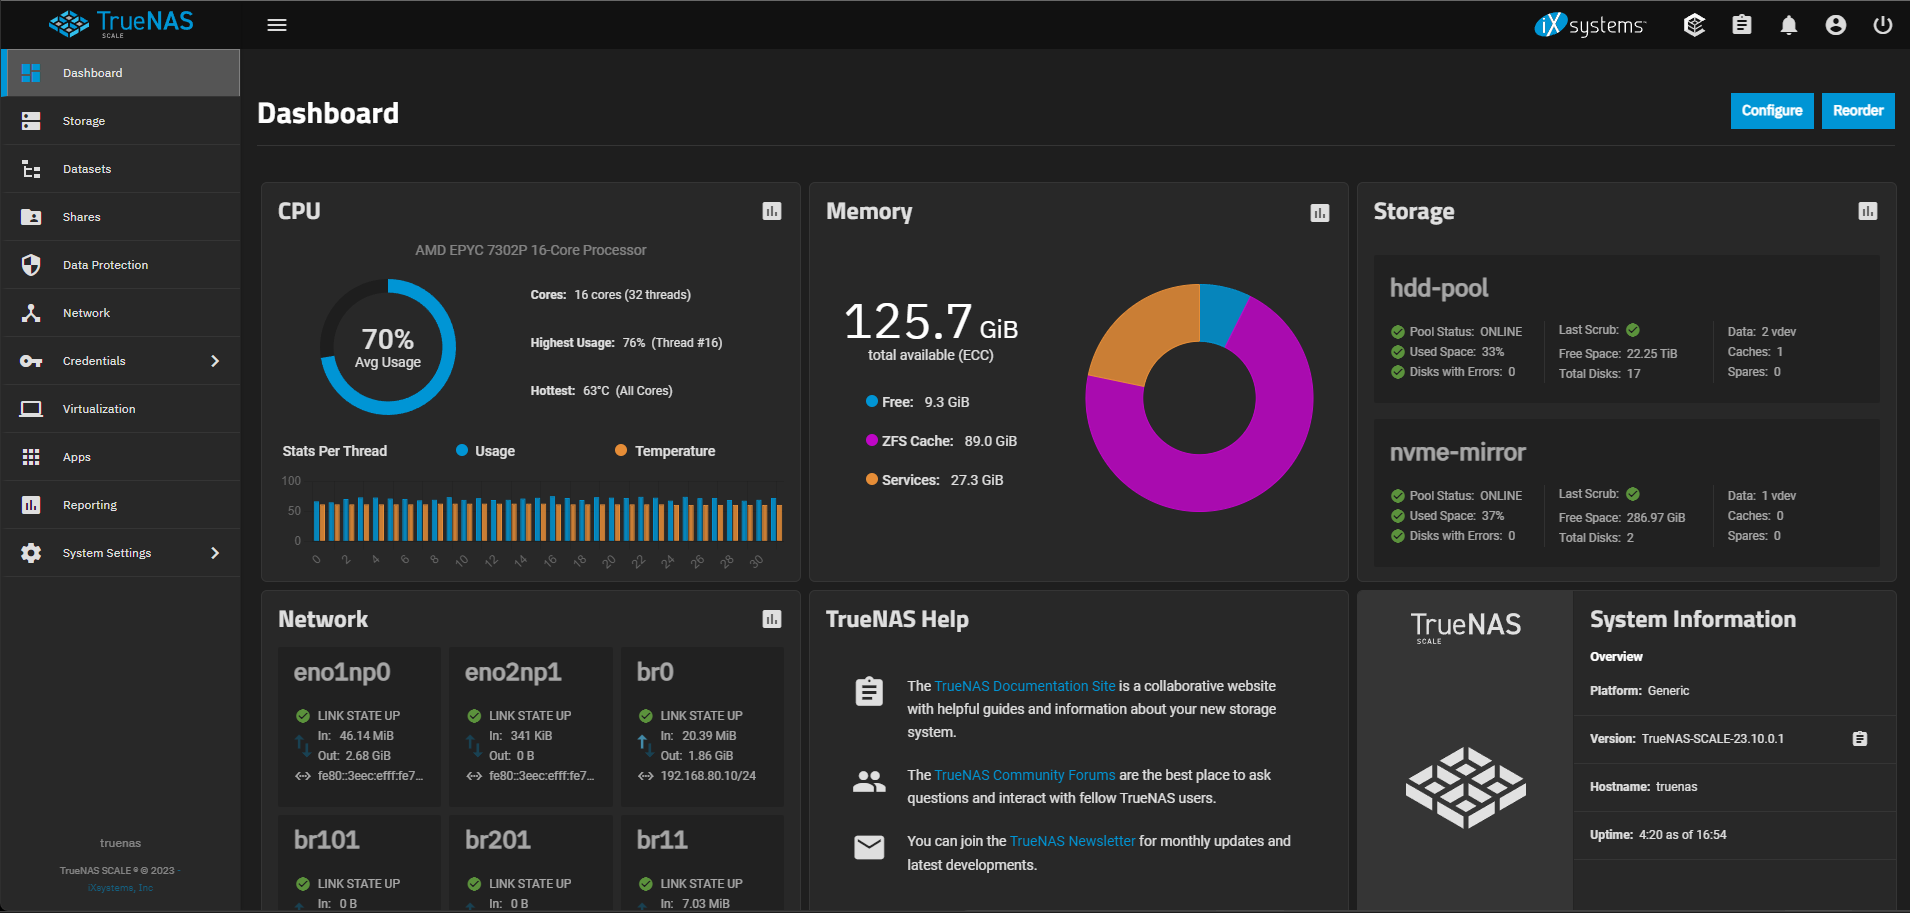This screenshot has width=1910, height=913.
Task: Click the Power button icon
Action: 1883,25
